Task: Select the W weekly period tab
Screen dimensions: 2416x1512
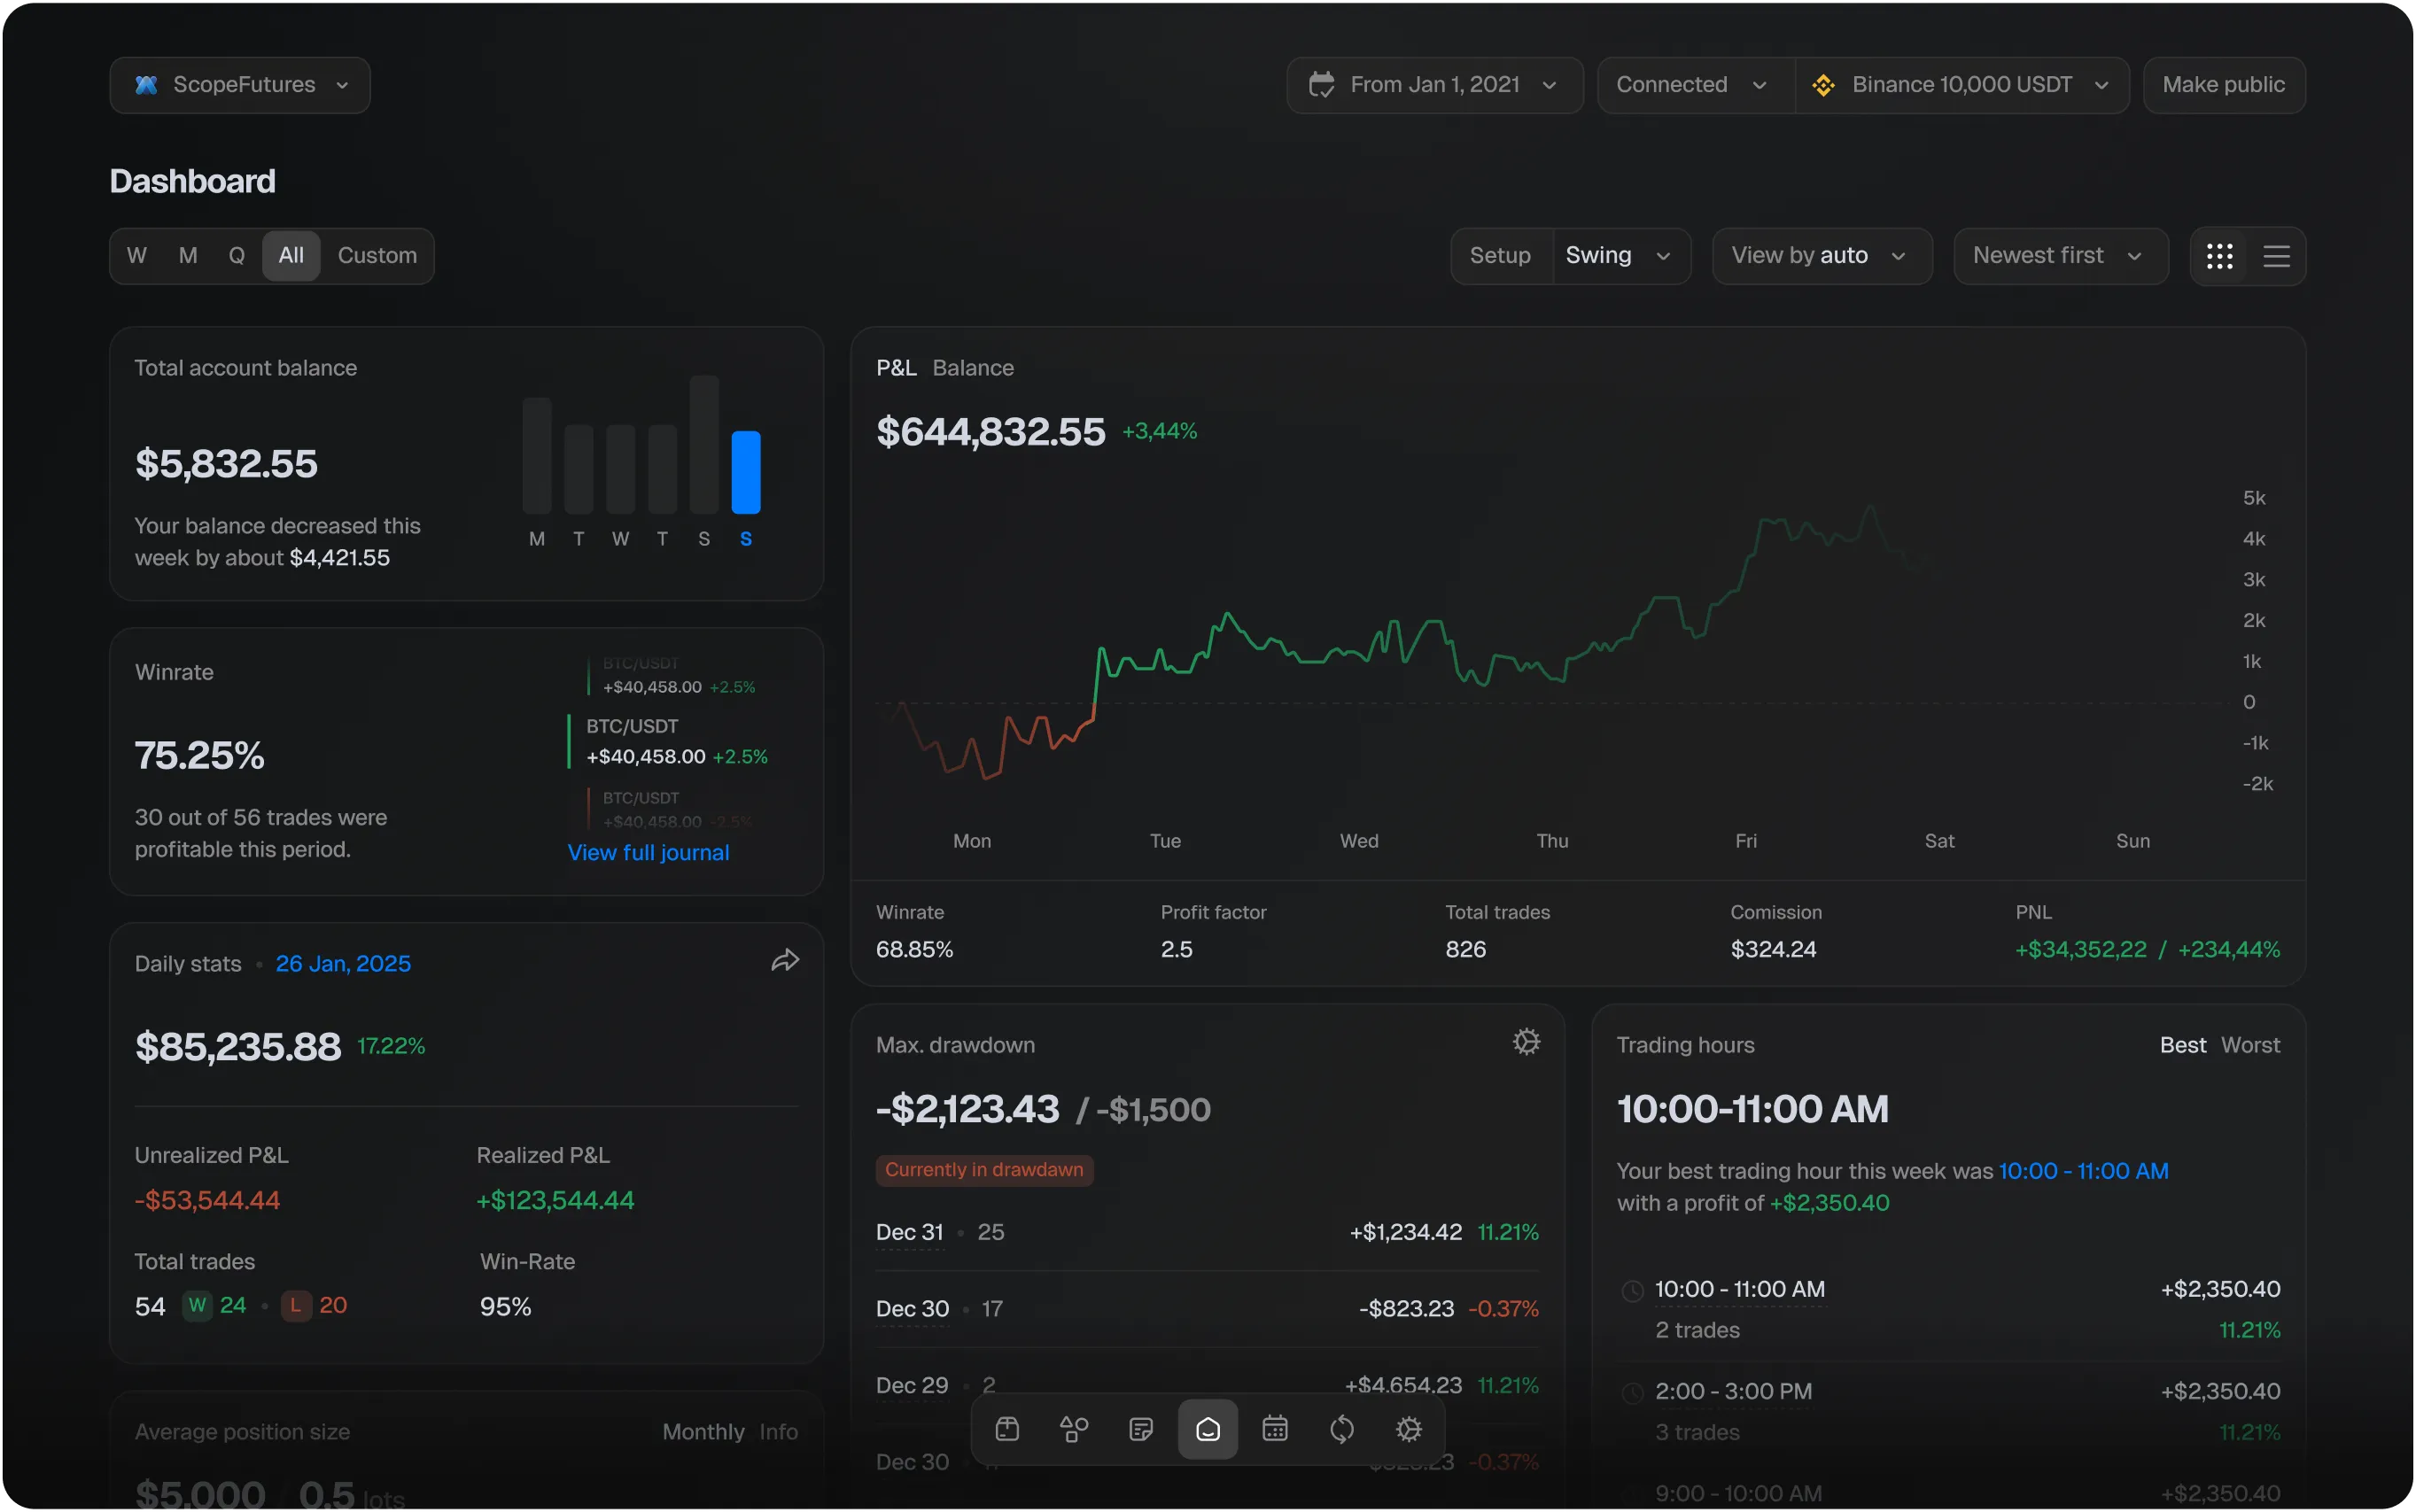Action: (137, 256)
